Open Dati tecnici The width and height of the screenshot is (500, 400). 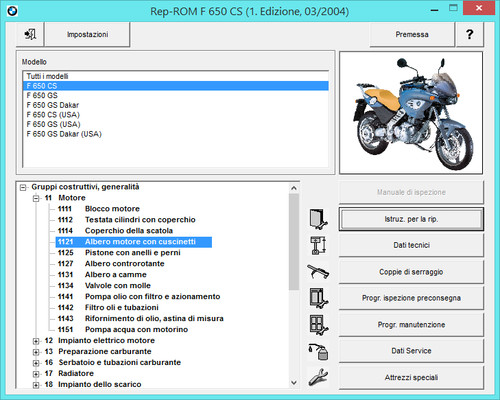(411, 245)
